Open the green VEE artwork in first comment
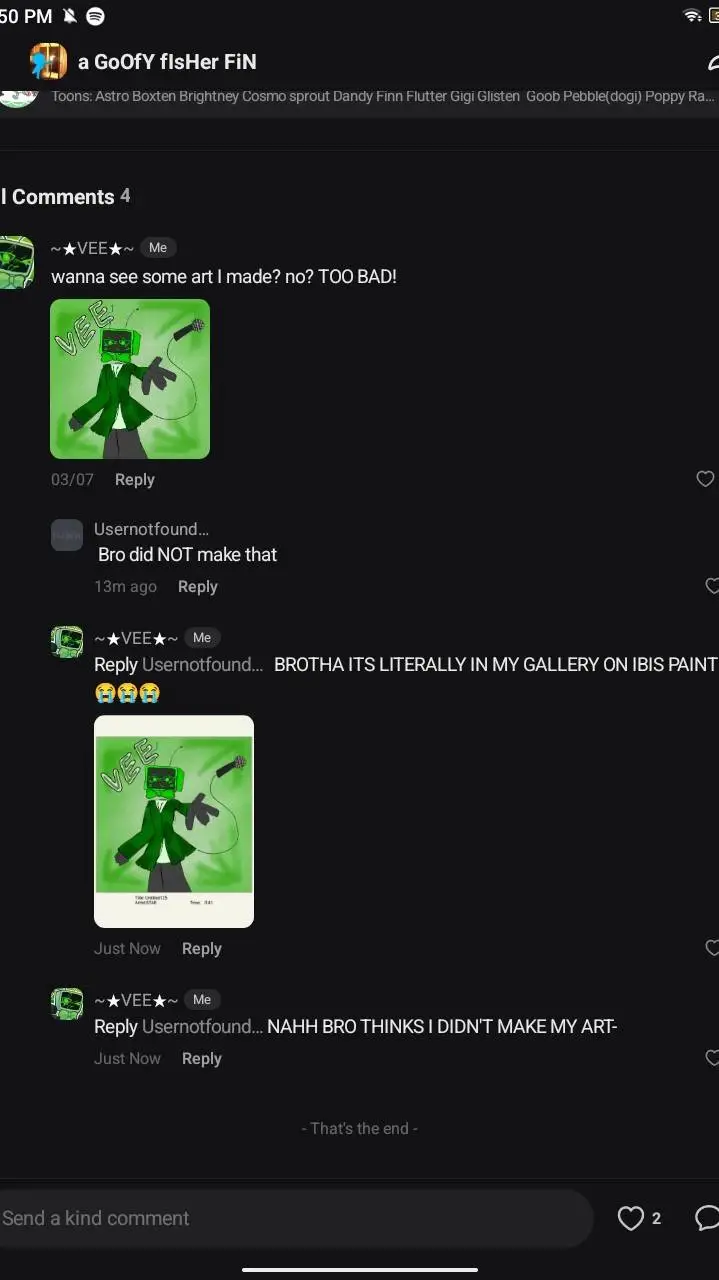 coord(130,379)
